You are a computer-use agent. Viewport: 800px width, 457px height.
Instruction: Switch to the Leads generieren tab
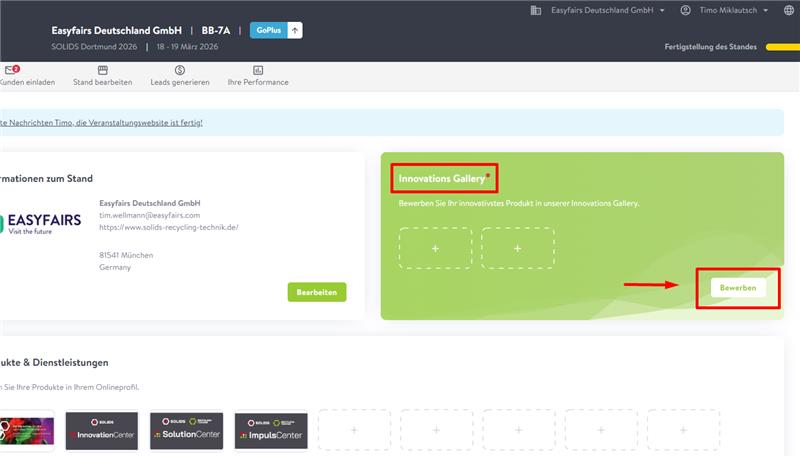click(179, 82)
